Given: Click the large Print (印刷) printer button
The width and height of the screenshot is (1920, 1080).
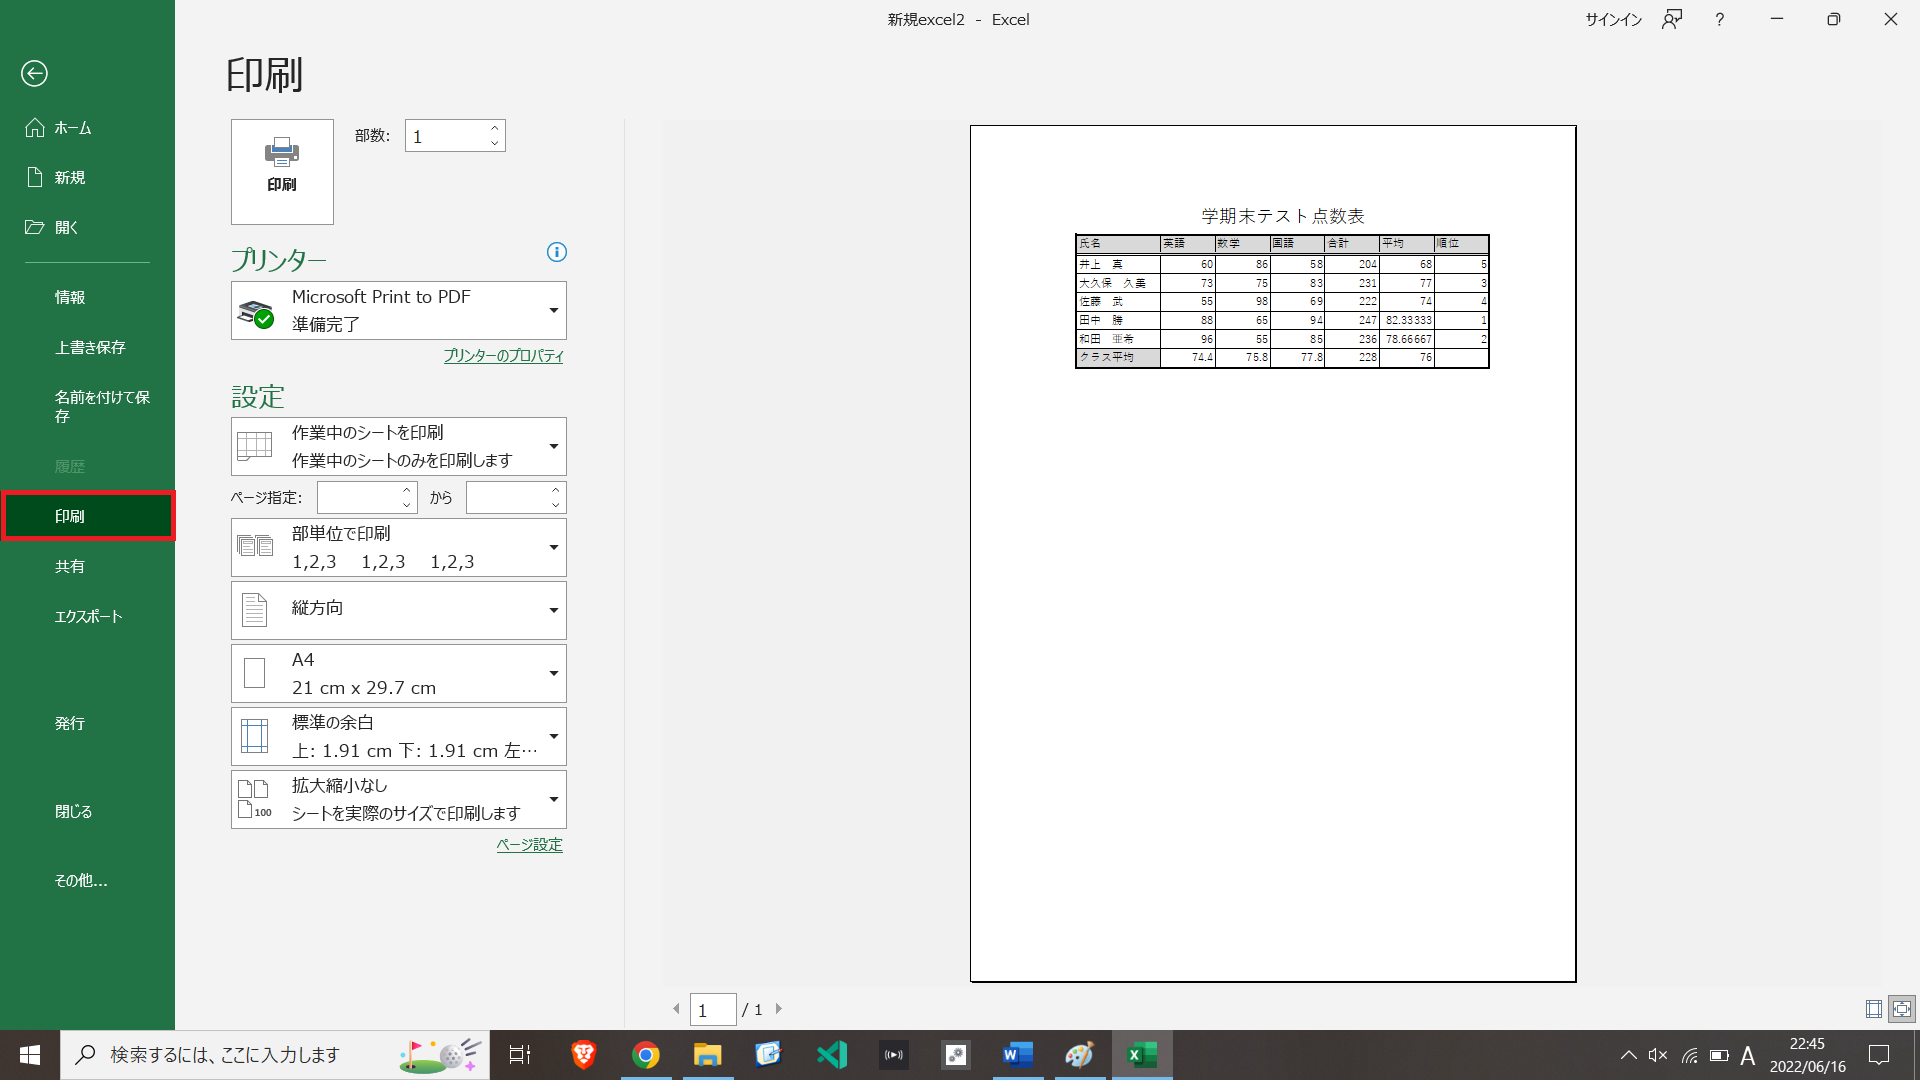Looking at the screenshot, I should (x=282, y=171).
